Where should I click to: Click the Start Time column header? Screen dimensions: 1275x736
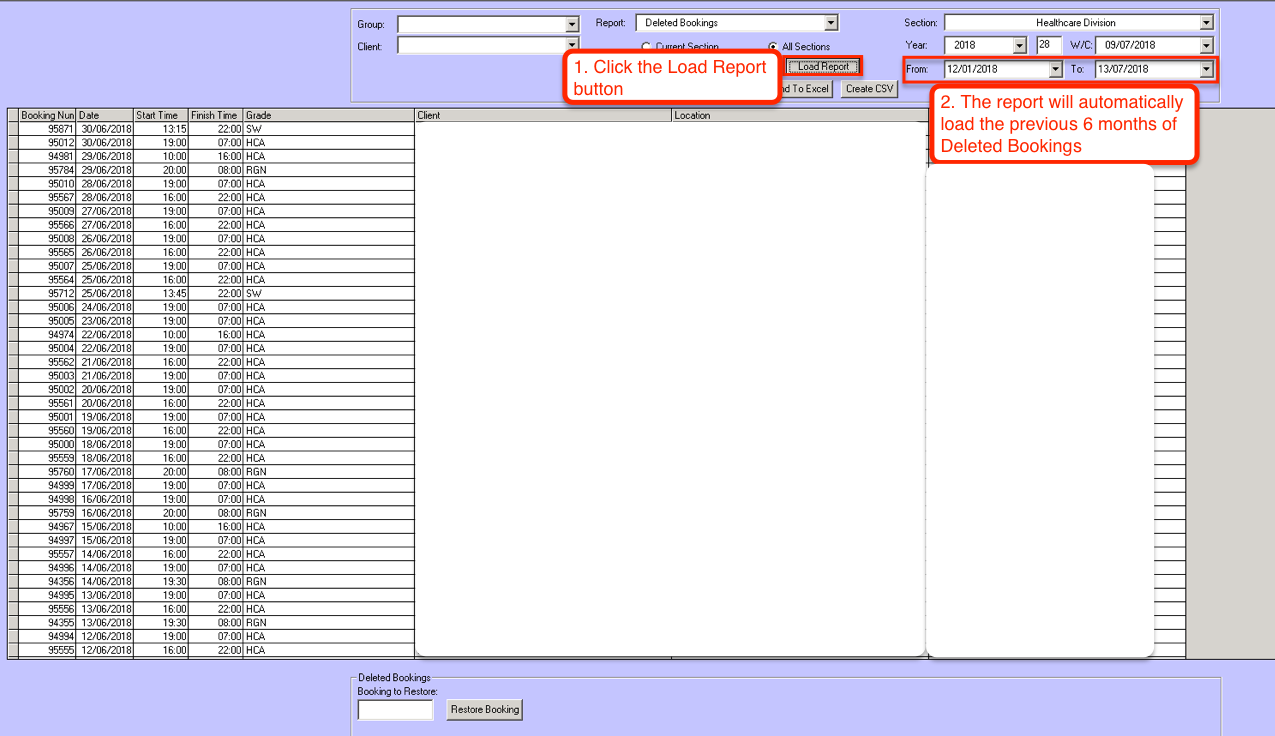[160, 116]
